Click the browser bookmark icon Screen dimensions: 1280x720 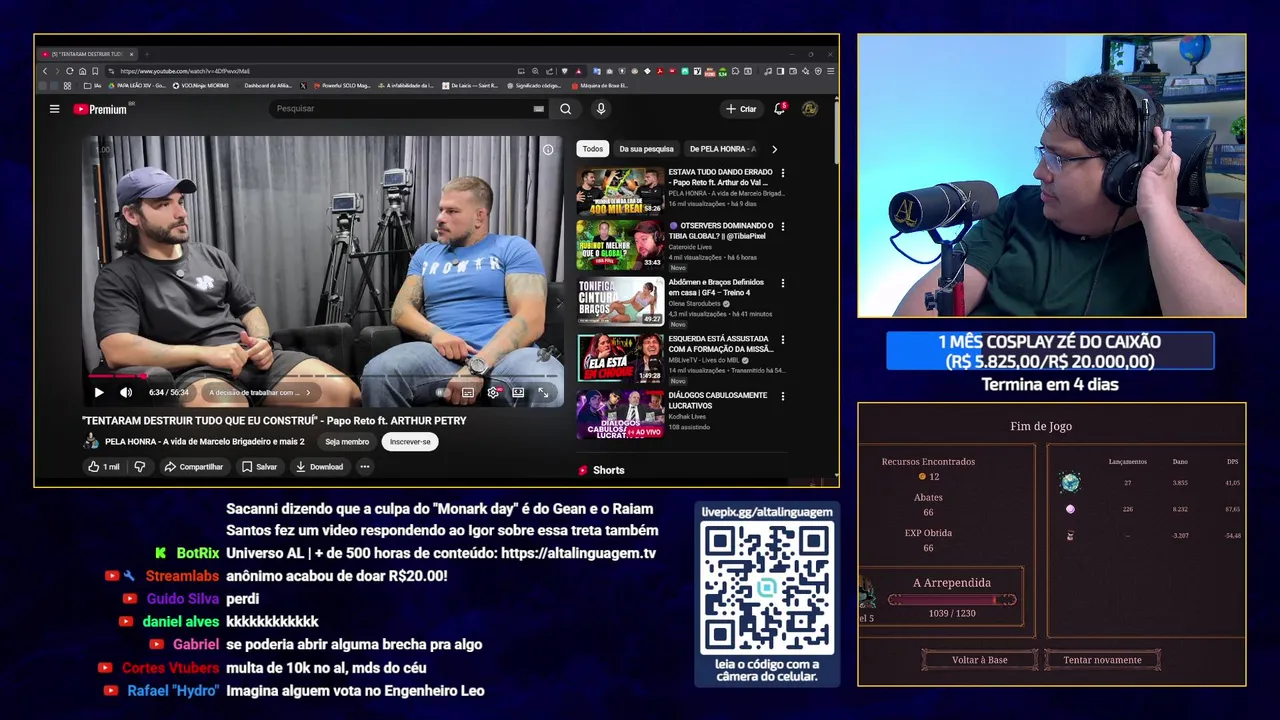[95, 71]
